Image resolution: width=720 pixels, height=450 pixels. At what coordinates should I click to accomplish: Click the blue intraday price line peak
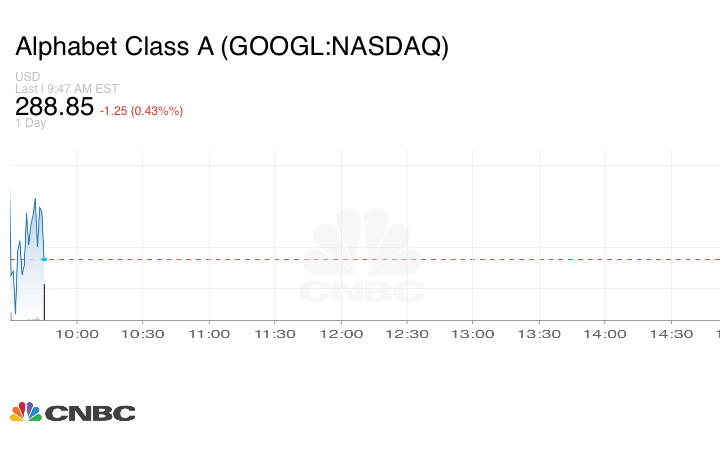[x=35, y=199]
